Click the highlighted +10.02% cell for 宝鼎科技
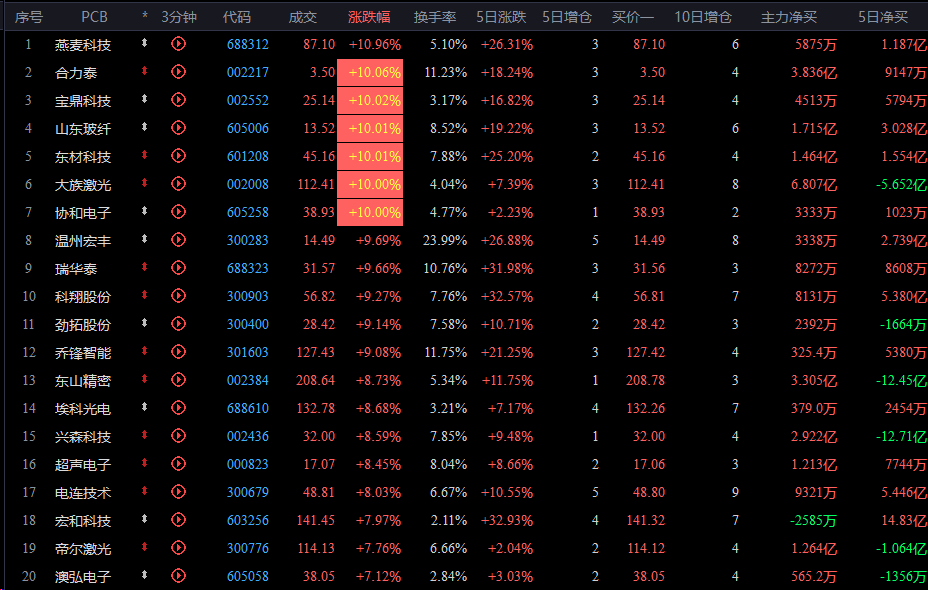Screen dimensions: 928x590 coord(370,101)
